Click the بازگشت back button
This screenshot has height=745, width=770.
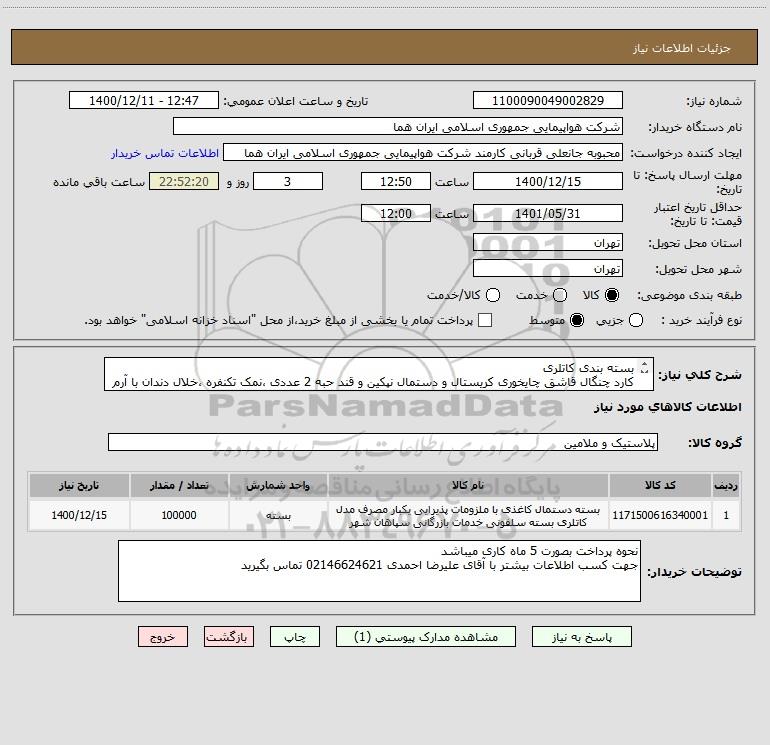(229, 637)
